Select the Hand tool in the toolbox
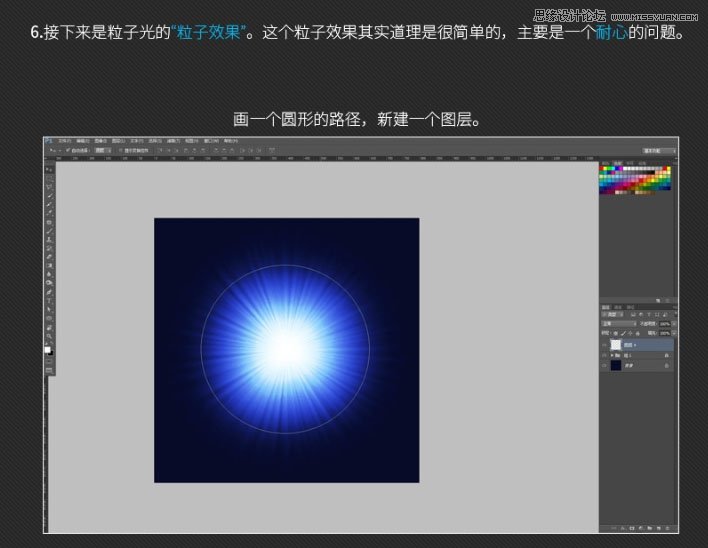Image resolution: width=708 pixels, height=548 pixels. 49,326
